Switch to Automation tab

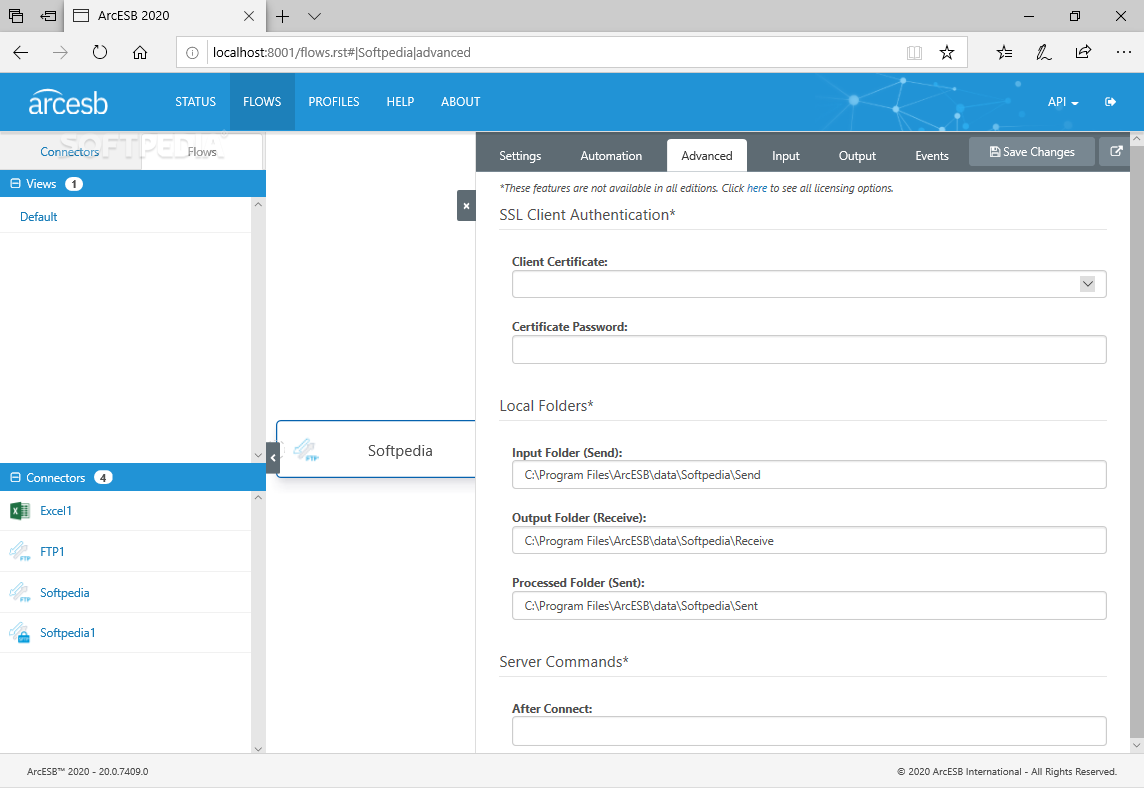pyautogui.click(x=611, y=155)
